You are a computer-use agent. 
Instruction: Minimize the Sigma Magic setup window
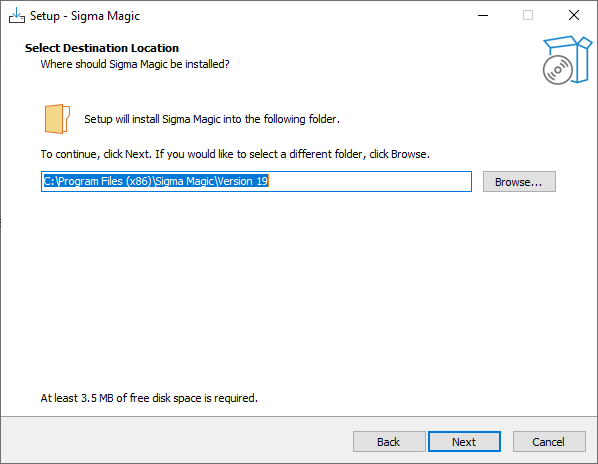point(483,16)
